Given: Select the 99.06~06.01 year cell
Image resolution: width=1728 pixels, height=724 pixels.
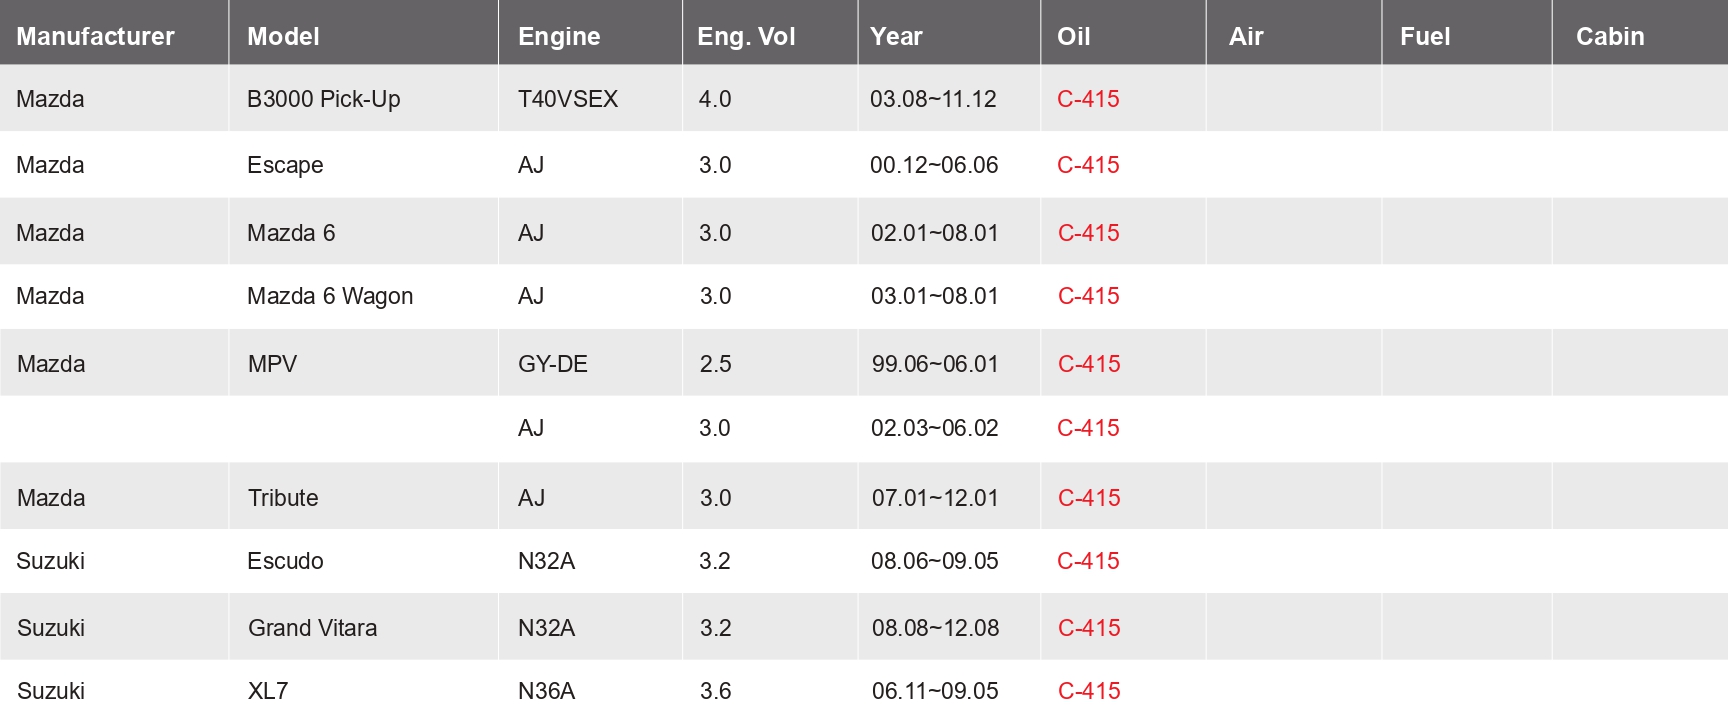Looking at the screenshot, I should 934,364.
